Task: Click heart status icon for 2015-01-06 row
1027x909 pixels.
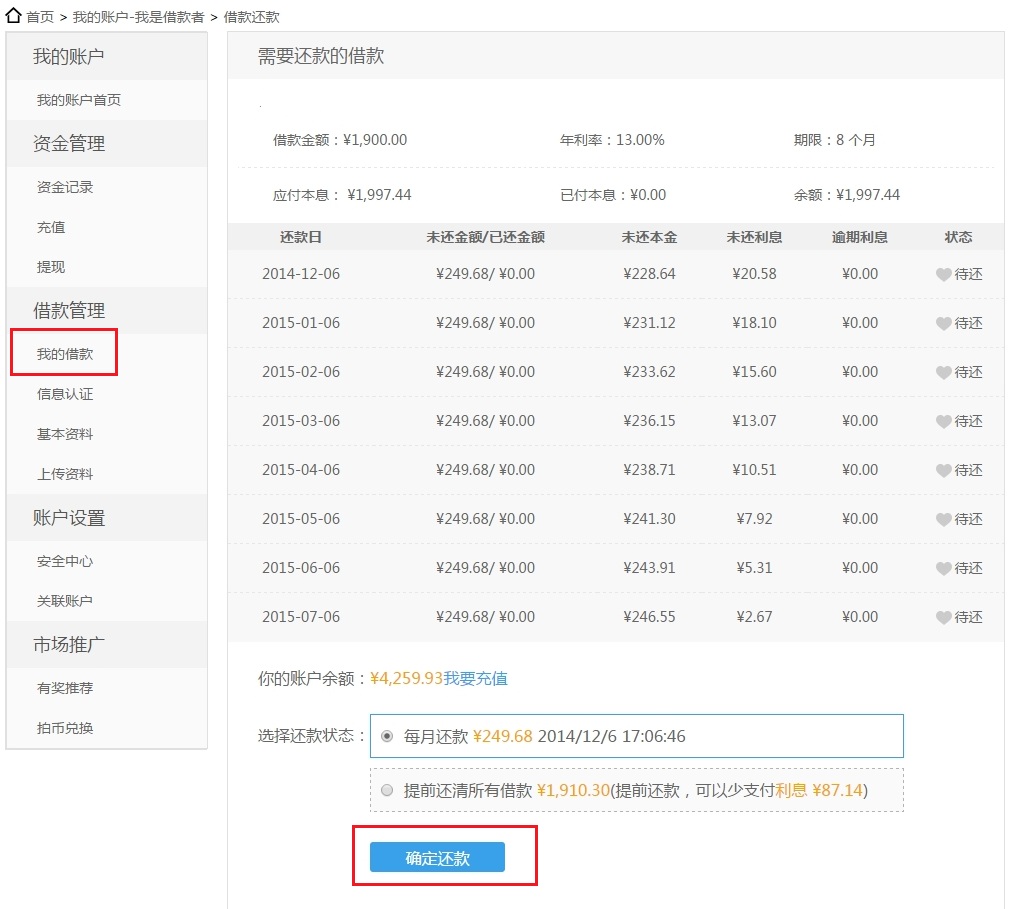Action: pyautogui.click(x=943, y=324)
